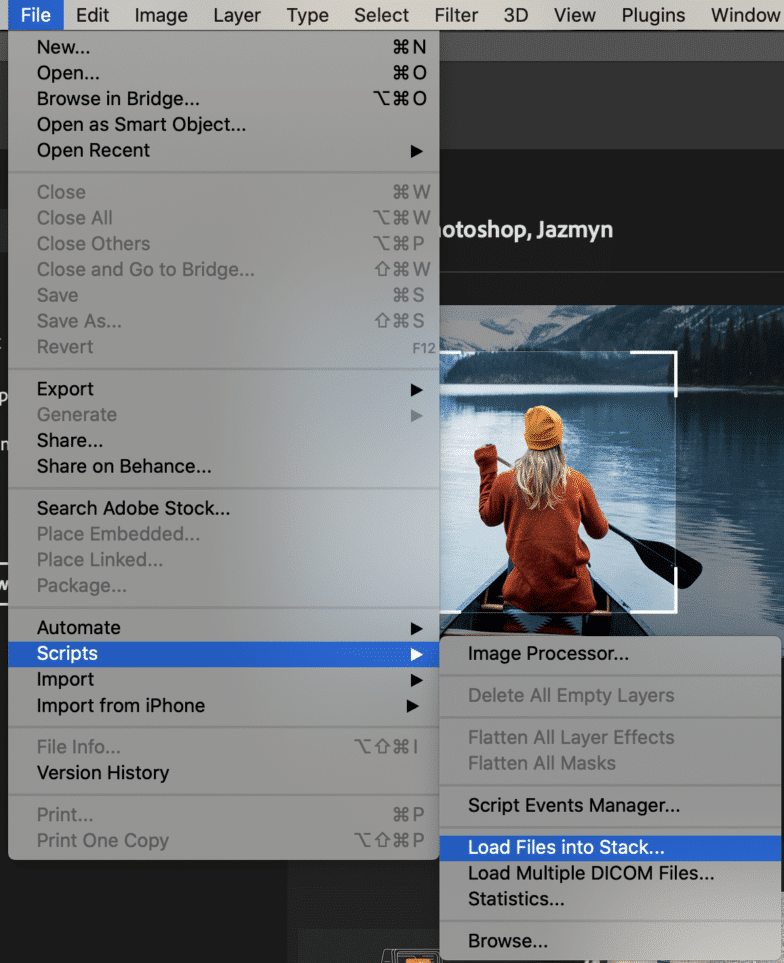
Task: Click Browse in Bridge...
Action: [118, 99]
